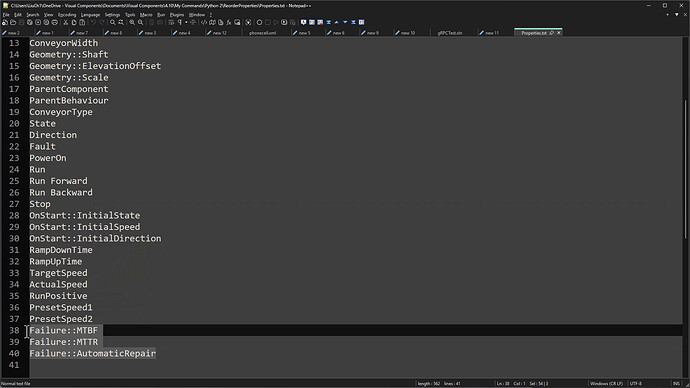This screenshot has height=388, width=690.
Task: Open the Plugins menu
Action: pyautogui.click(x=177, y=15)
